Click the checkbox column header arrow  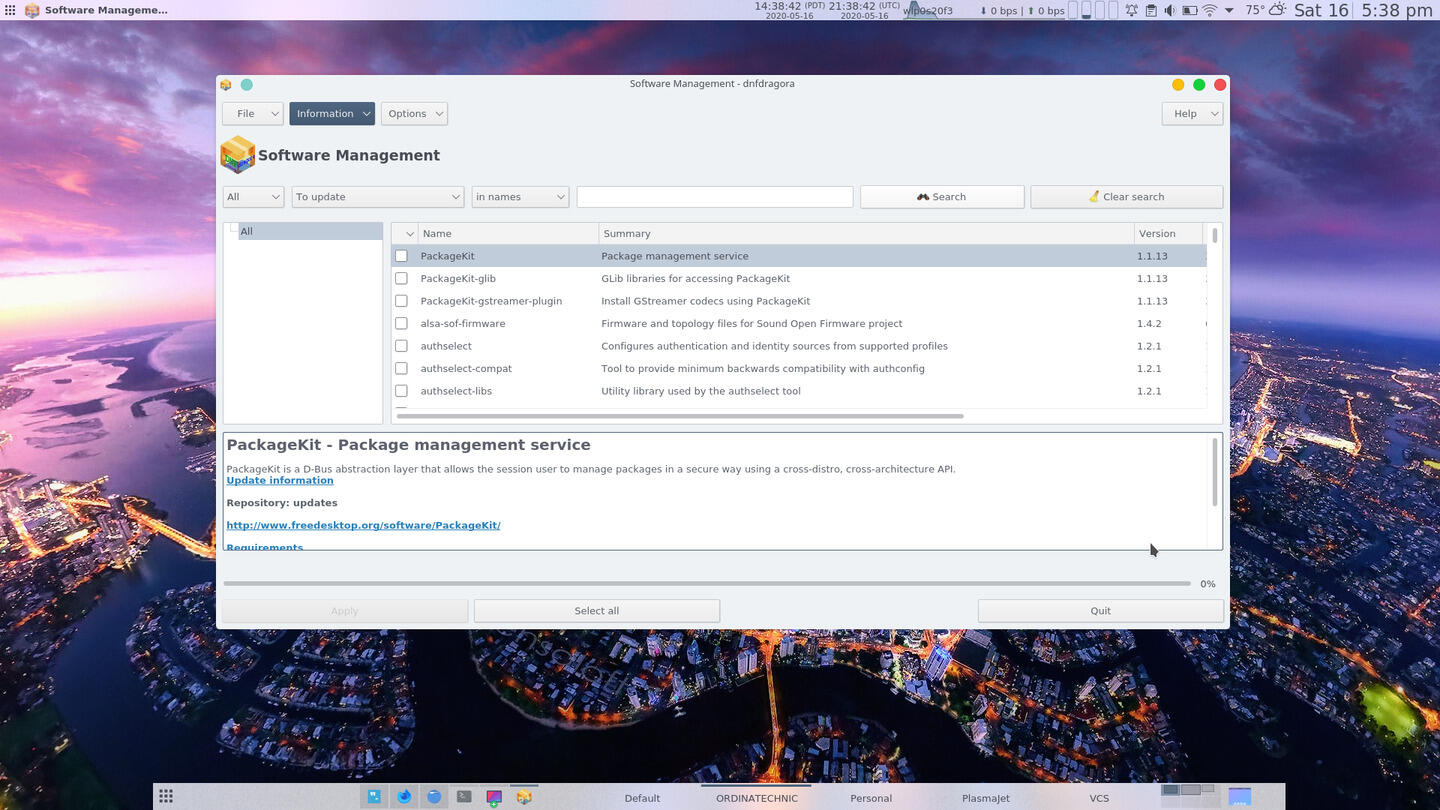409,234
